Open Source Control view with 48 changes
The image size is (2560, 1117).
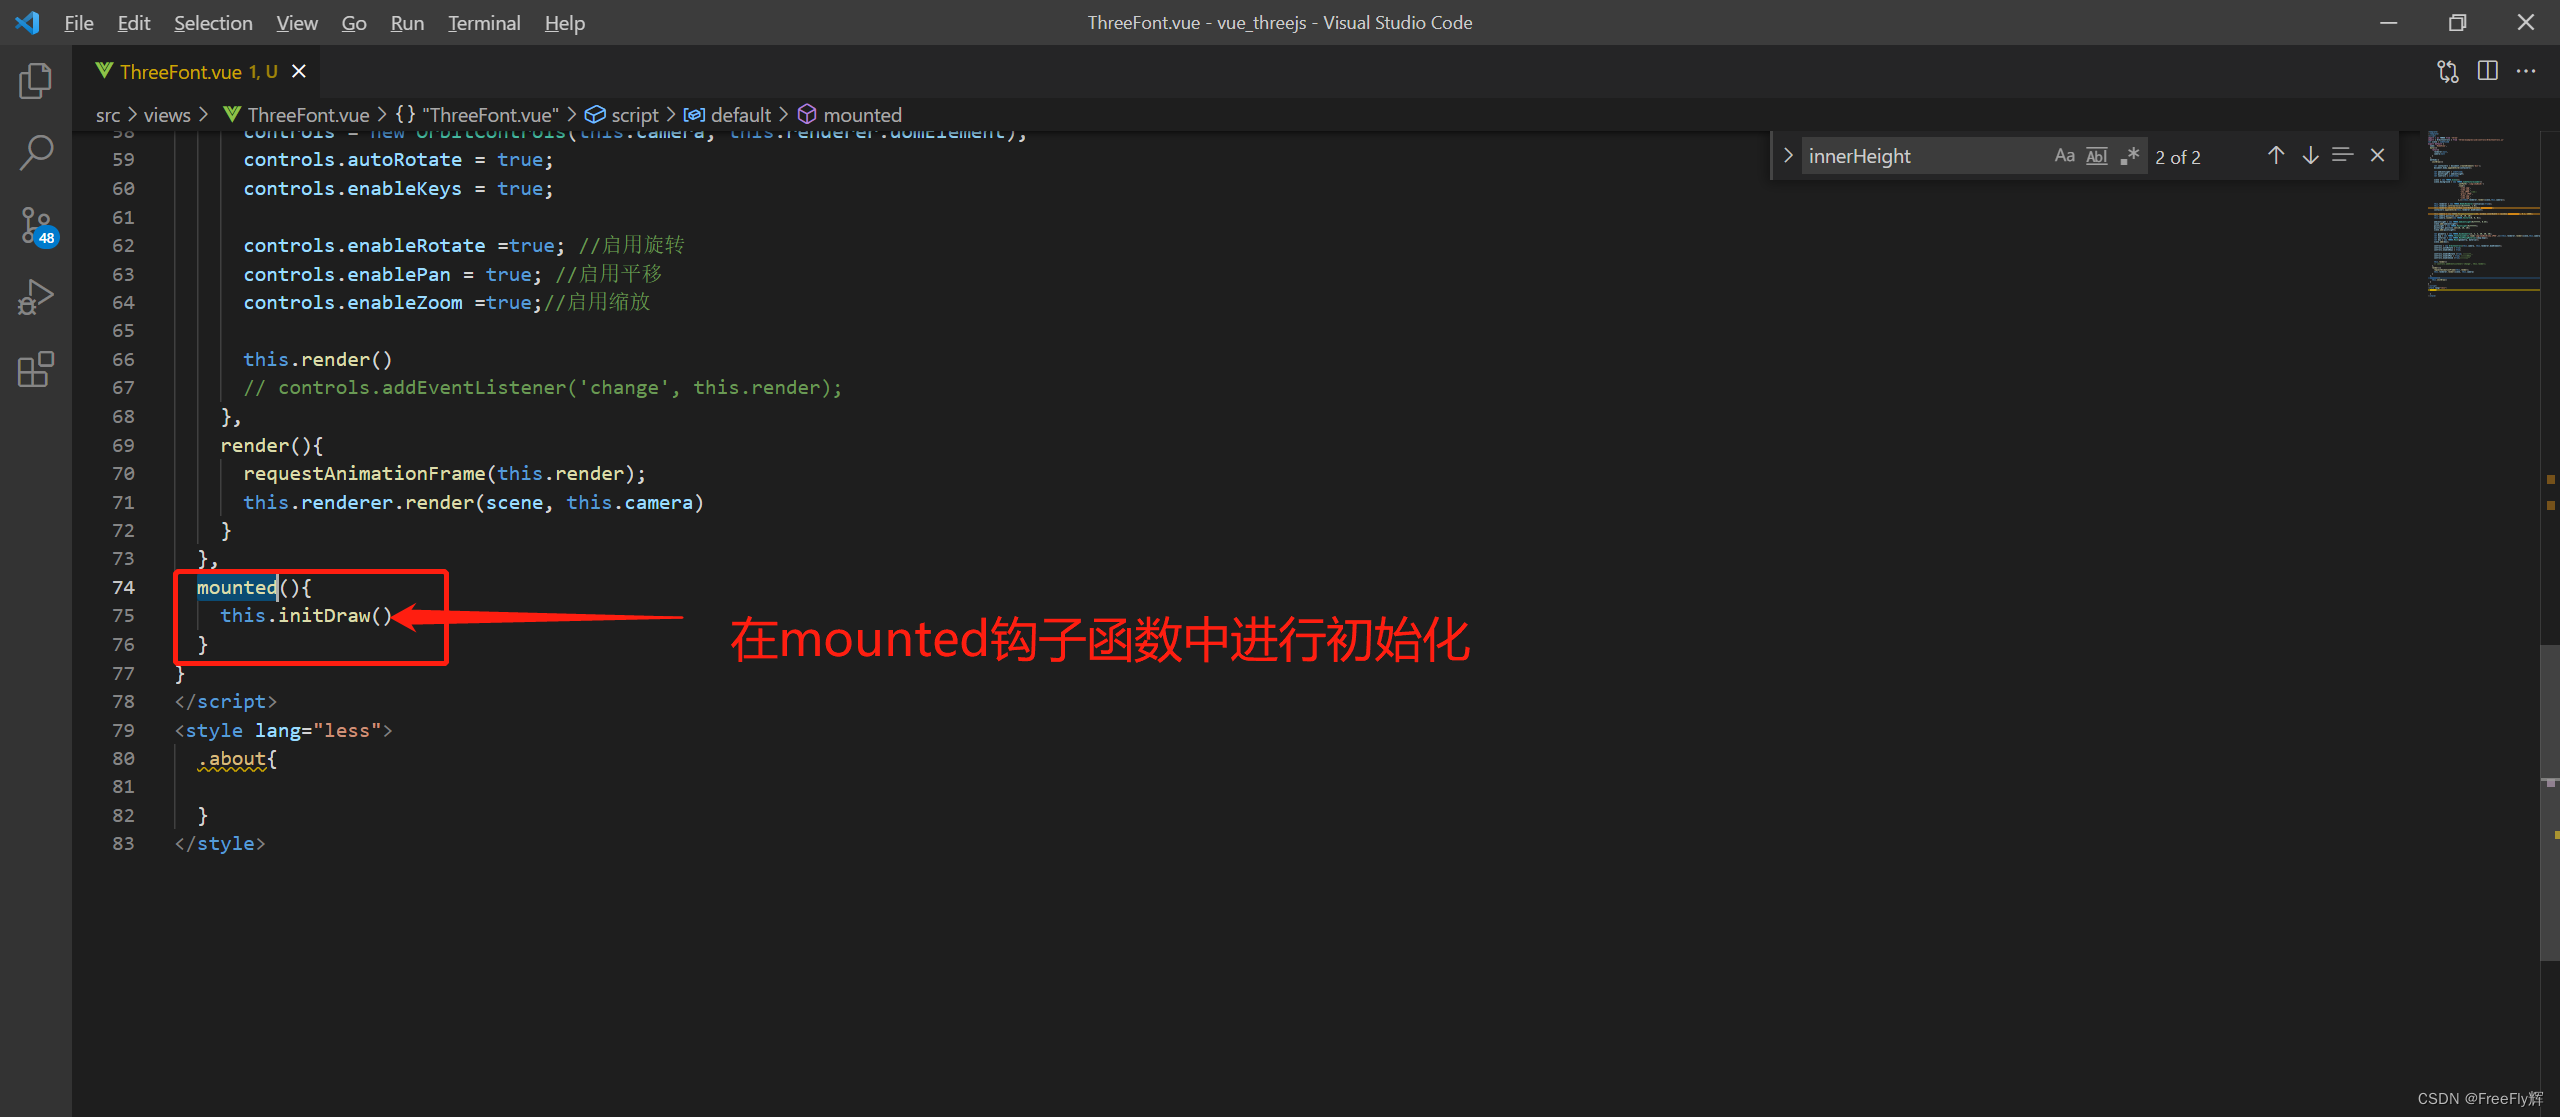36,225
